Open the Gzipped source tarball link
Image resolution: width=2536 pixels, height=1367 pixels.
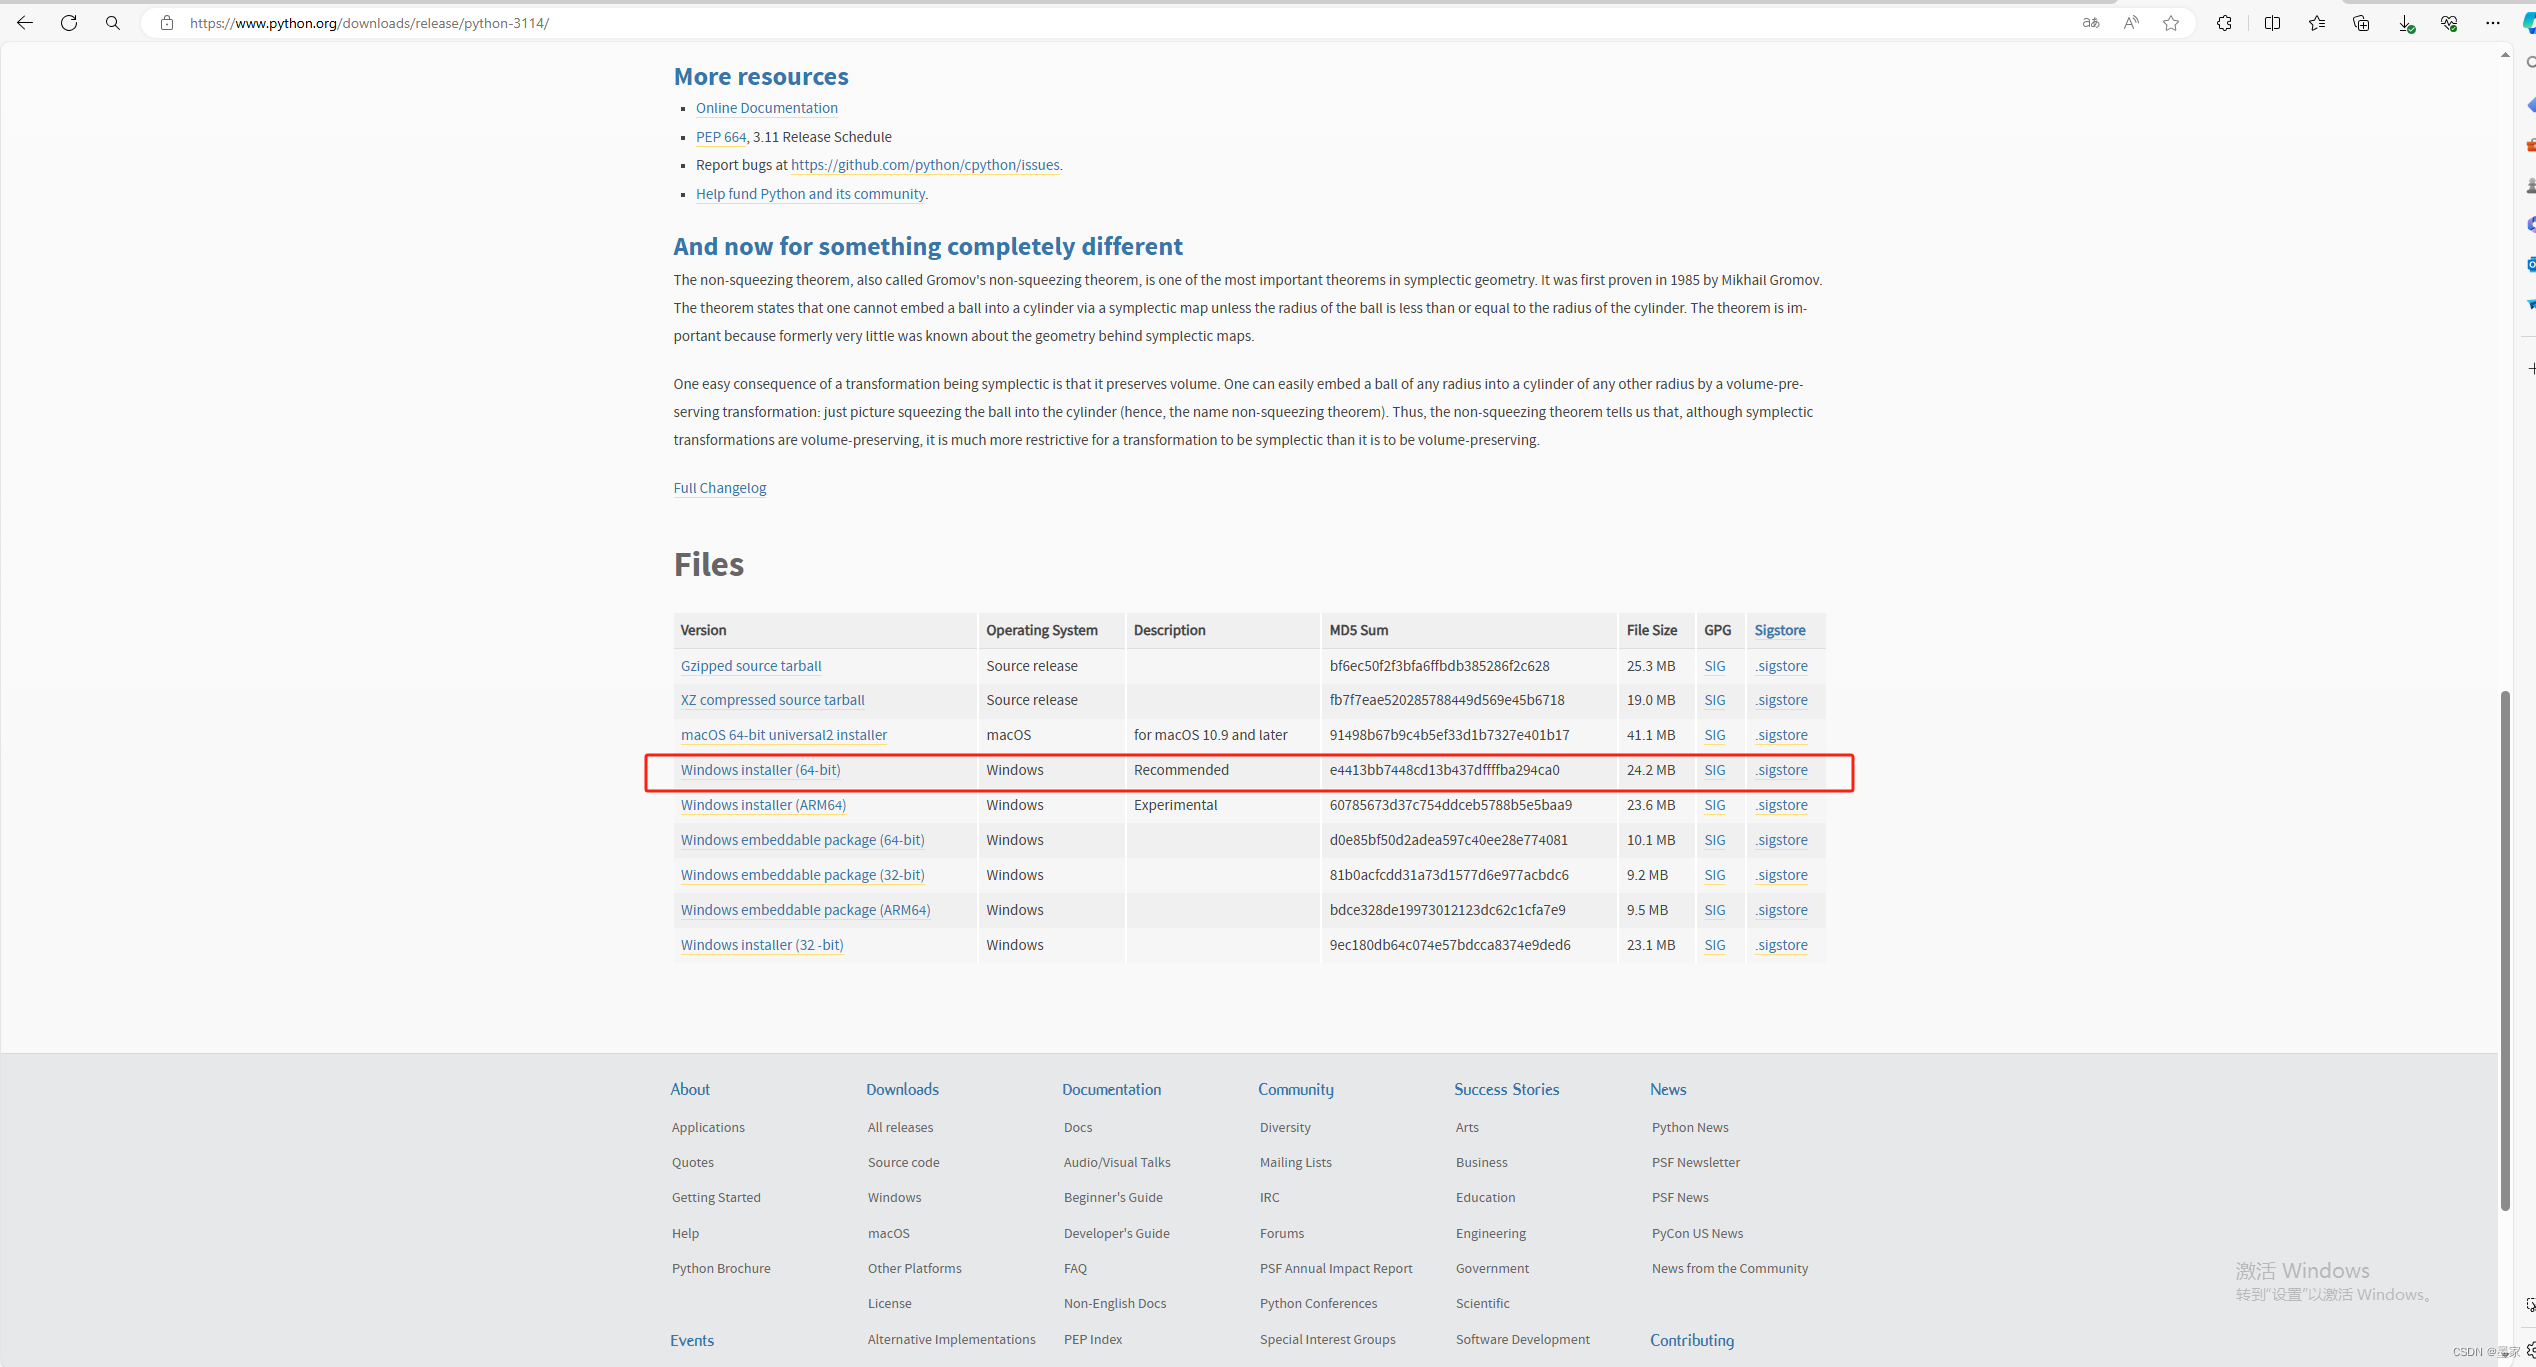pyautogui.click(x=750, y=666)
